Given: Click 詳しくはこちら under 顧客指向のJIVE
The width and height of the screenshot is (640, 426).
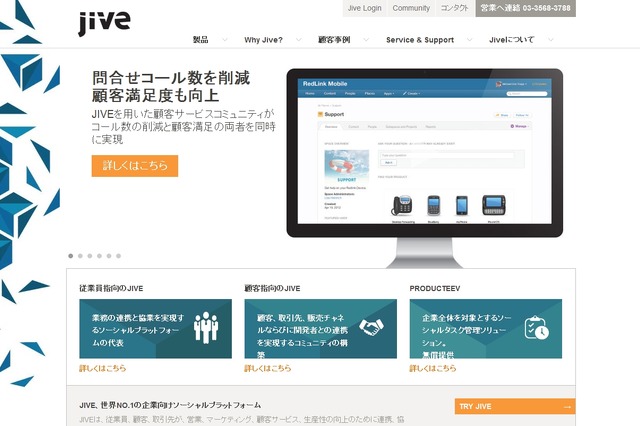Looking at the screenshot, I should 268,368.
